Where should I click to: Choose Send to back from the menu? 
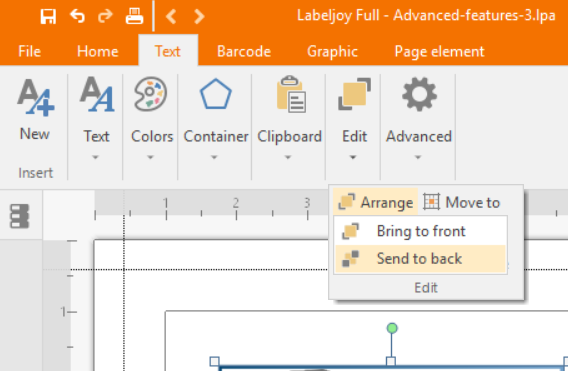[x=420, y=259]
